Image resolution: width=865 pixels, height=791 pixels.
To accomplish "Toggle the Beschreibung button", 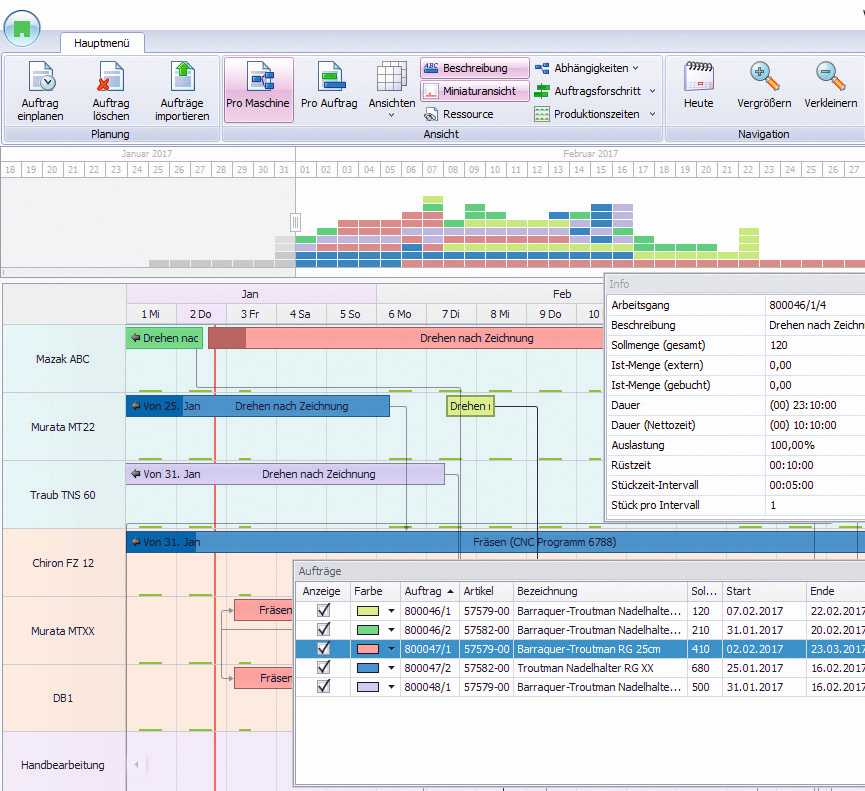I will point(475,68).
